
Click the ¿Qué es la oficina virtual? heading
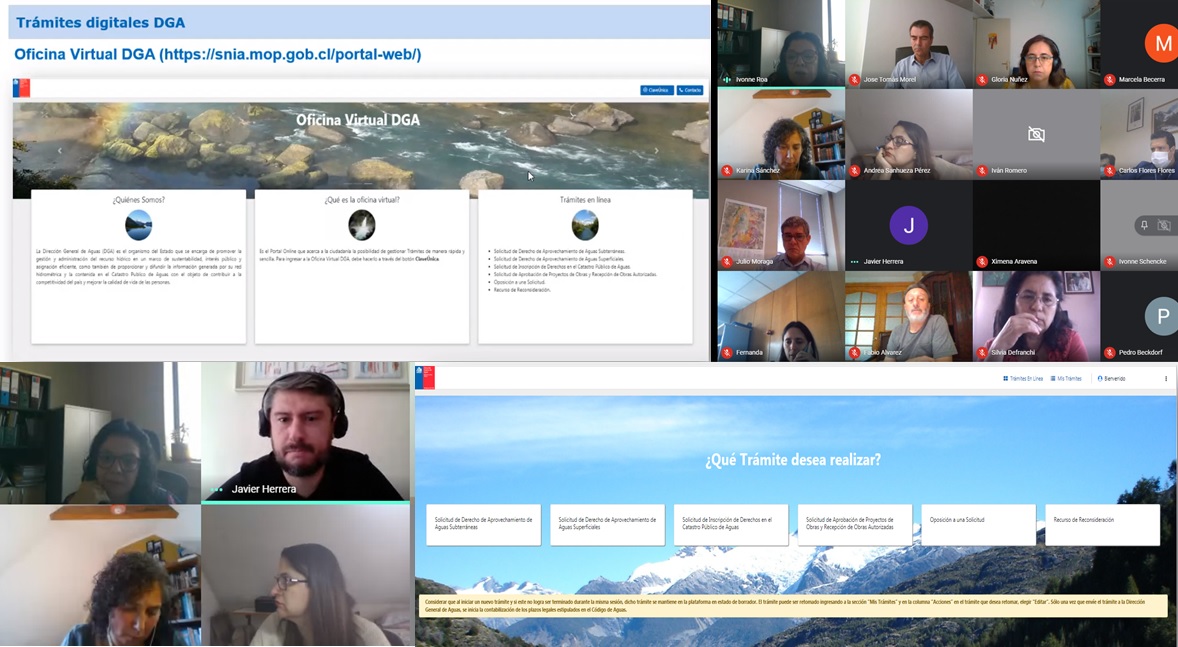tap(361, 200)
